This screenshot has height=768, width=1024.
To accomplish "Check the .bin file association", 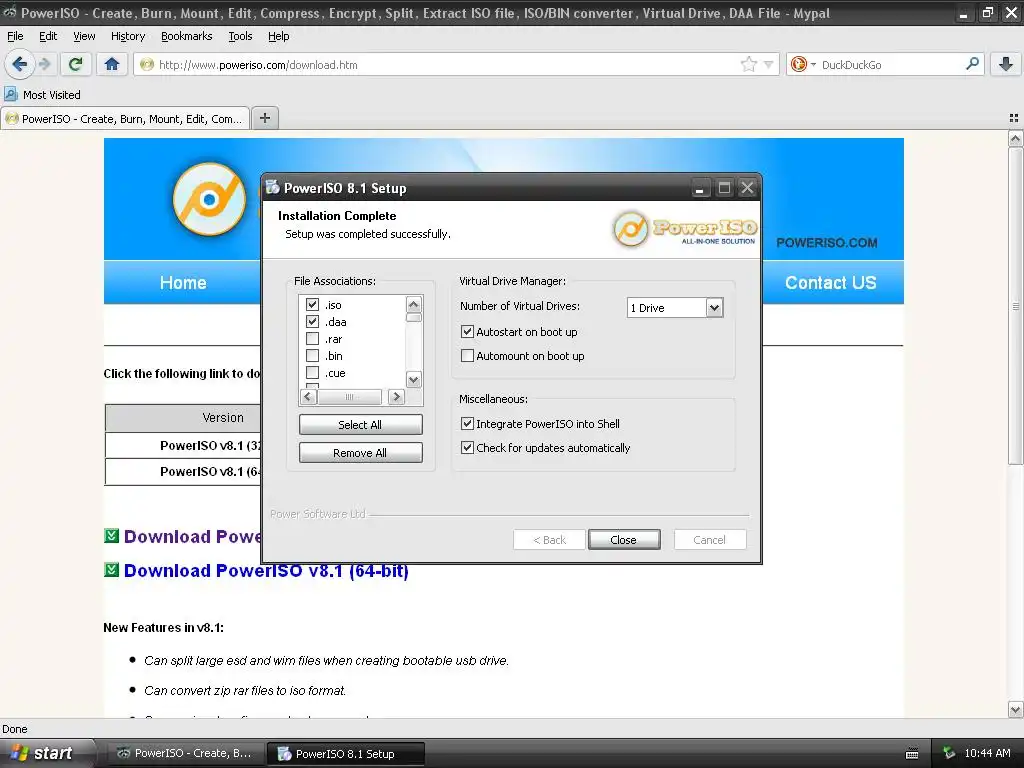I will point(312,355).
